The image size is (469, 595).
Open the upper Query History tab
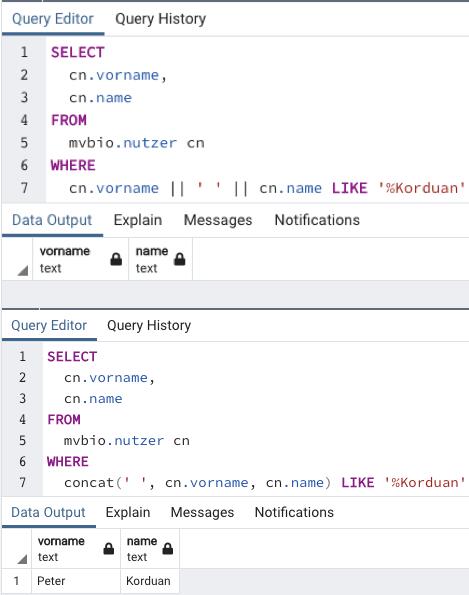coord(161,19)
